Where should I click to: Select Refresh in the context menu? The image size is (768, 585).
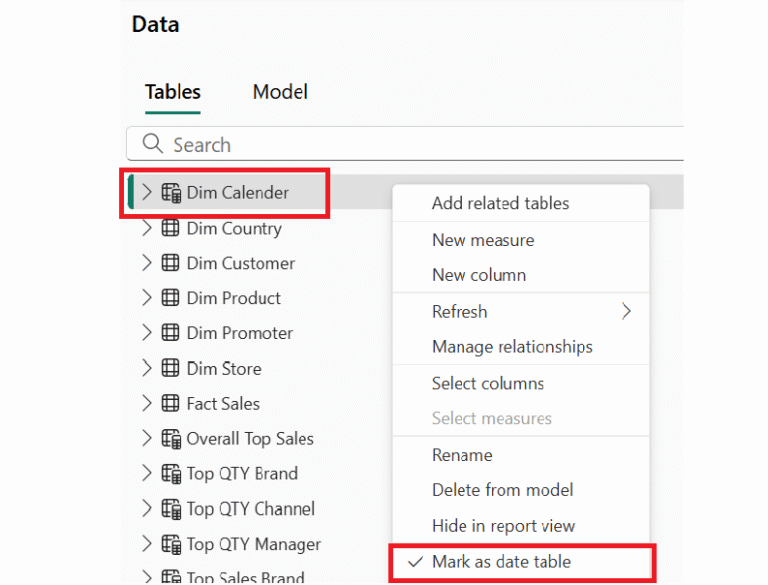click(521, 312)
